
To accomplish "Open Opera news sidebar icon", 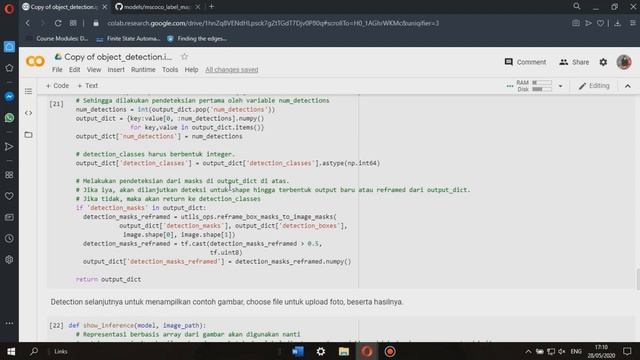I will coord(9,217).
